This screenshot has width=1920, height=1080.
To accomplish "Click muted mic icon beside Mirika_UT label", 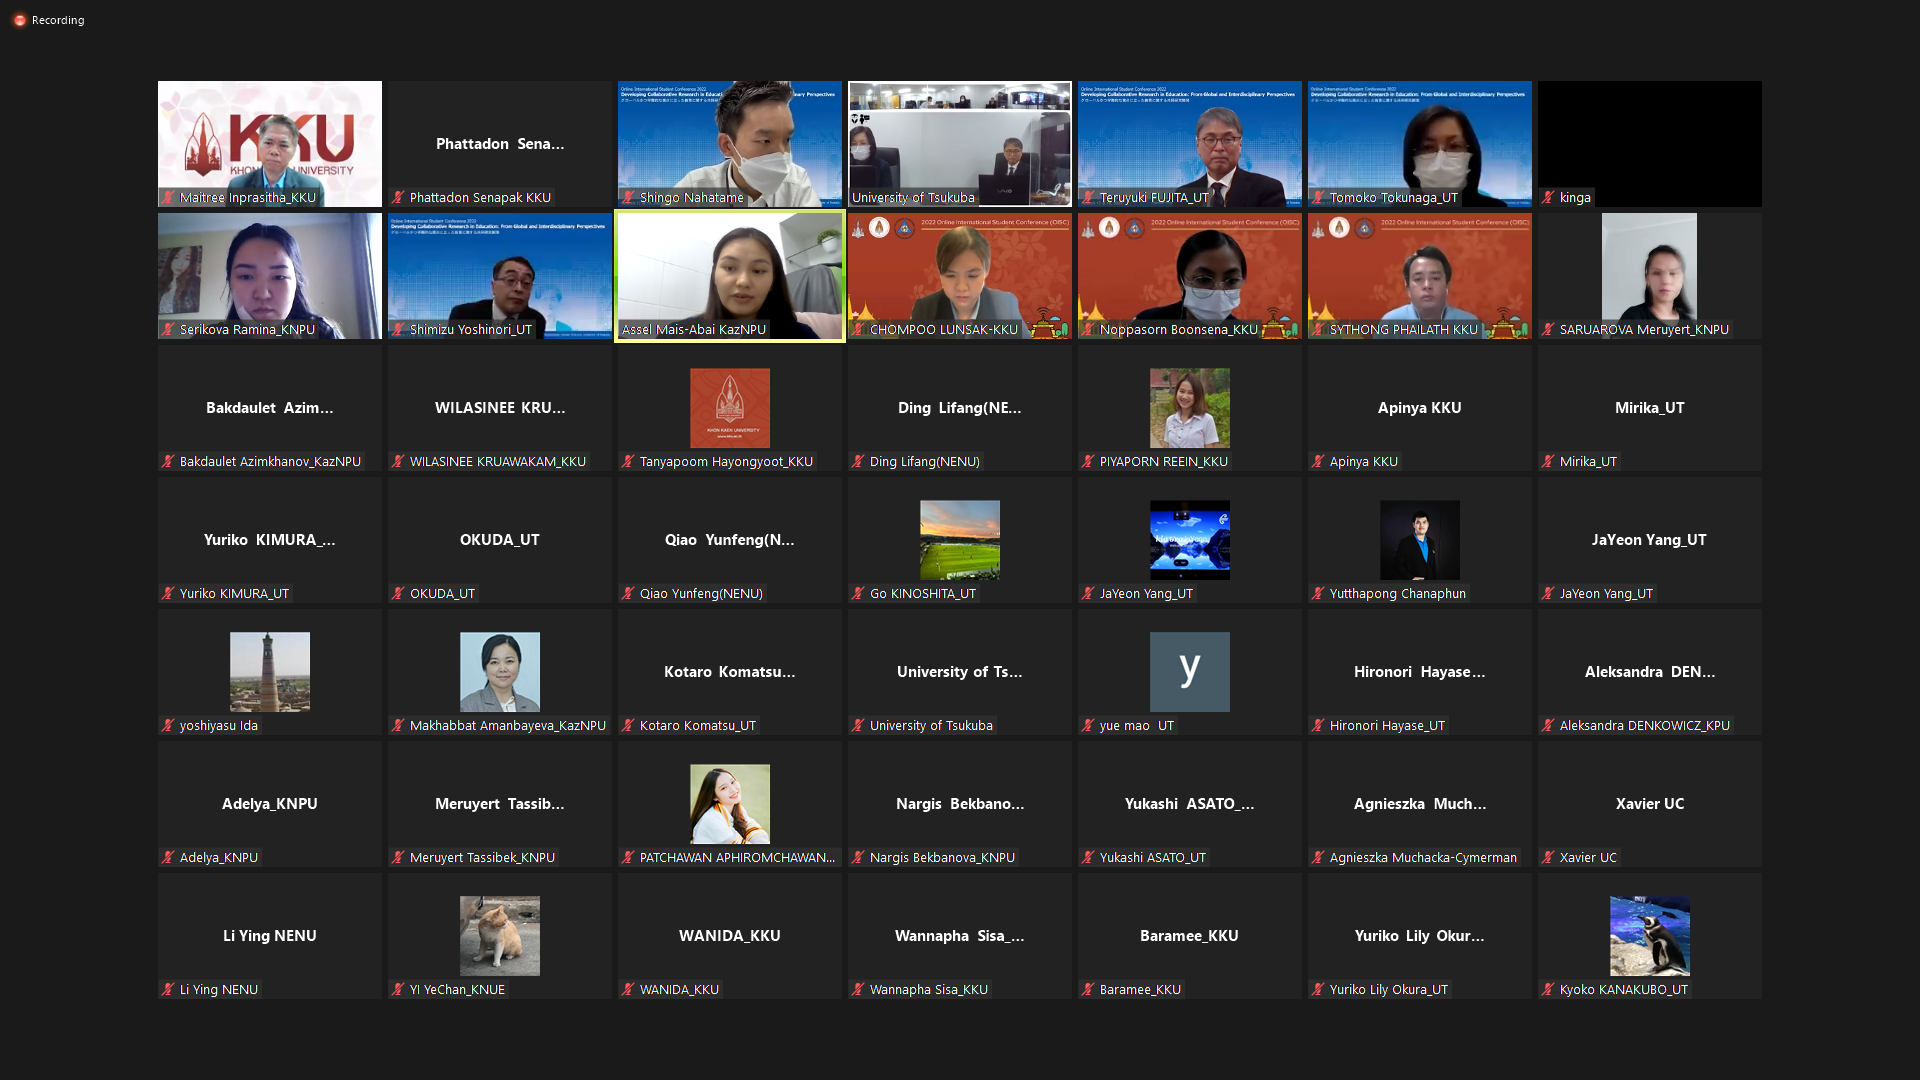I will coord(1548,462).
